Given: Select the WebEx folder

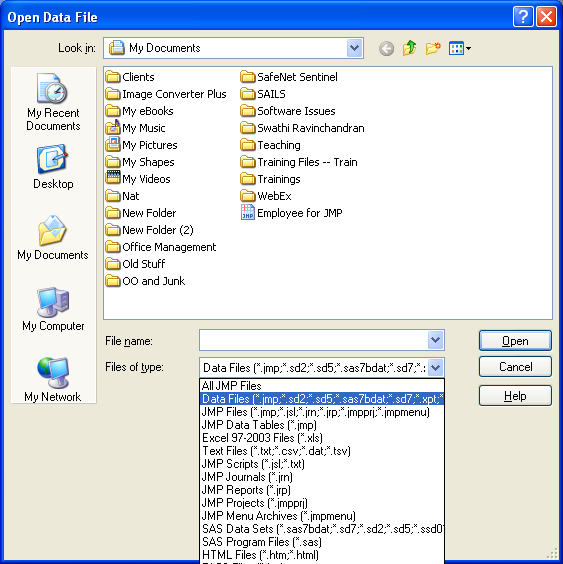Looking at the screenshot, I should pos(266,196).
